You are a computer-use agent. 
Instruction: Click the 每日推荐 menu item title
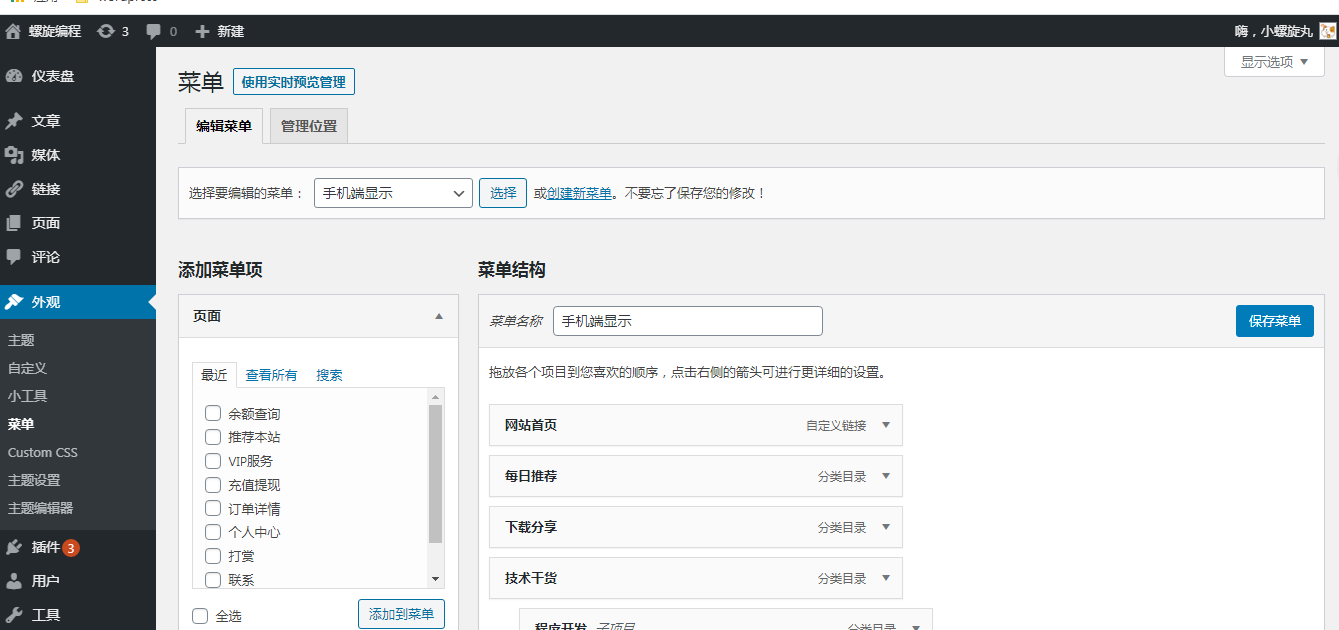(x=531, y=476)
